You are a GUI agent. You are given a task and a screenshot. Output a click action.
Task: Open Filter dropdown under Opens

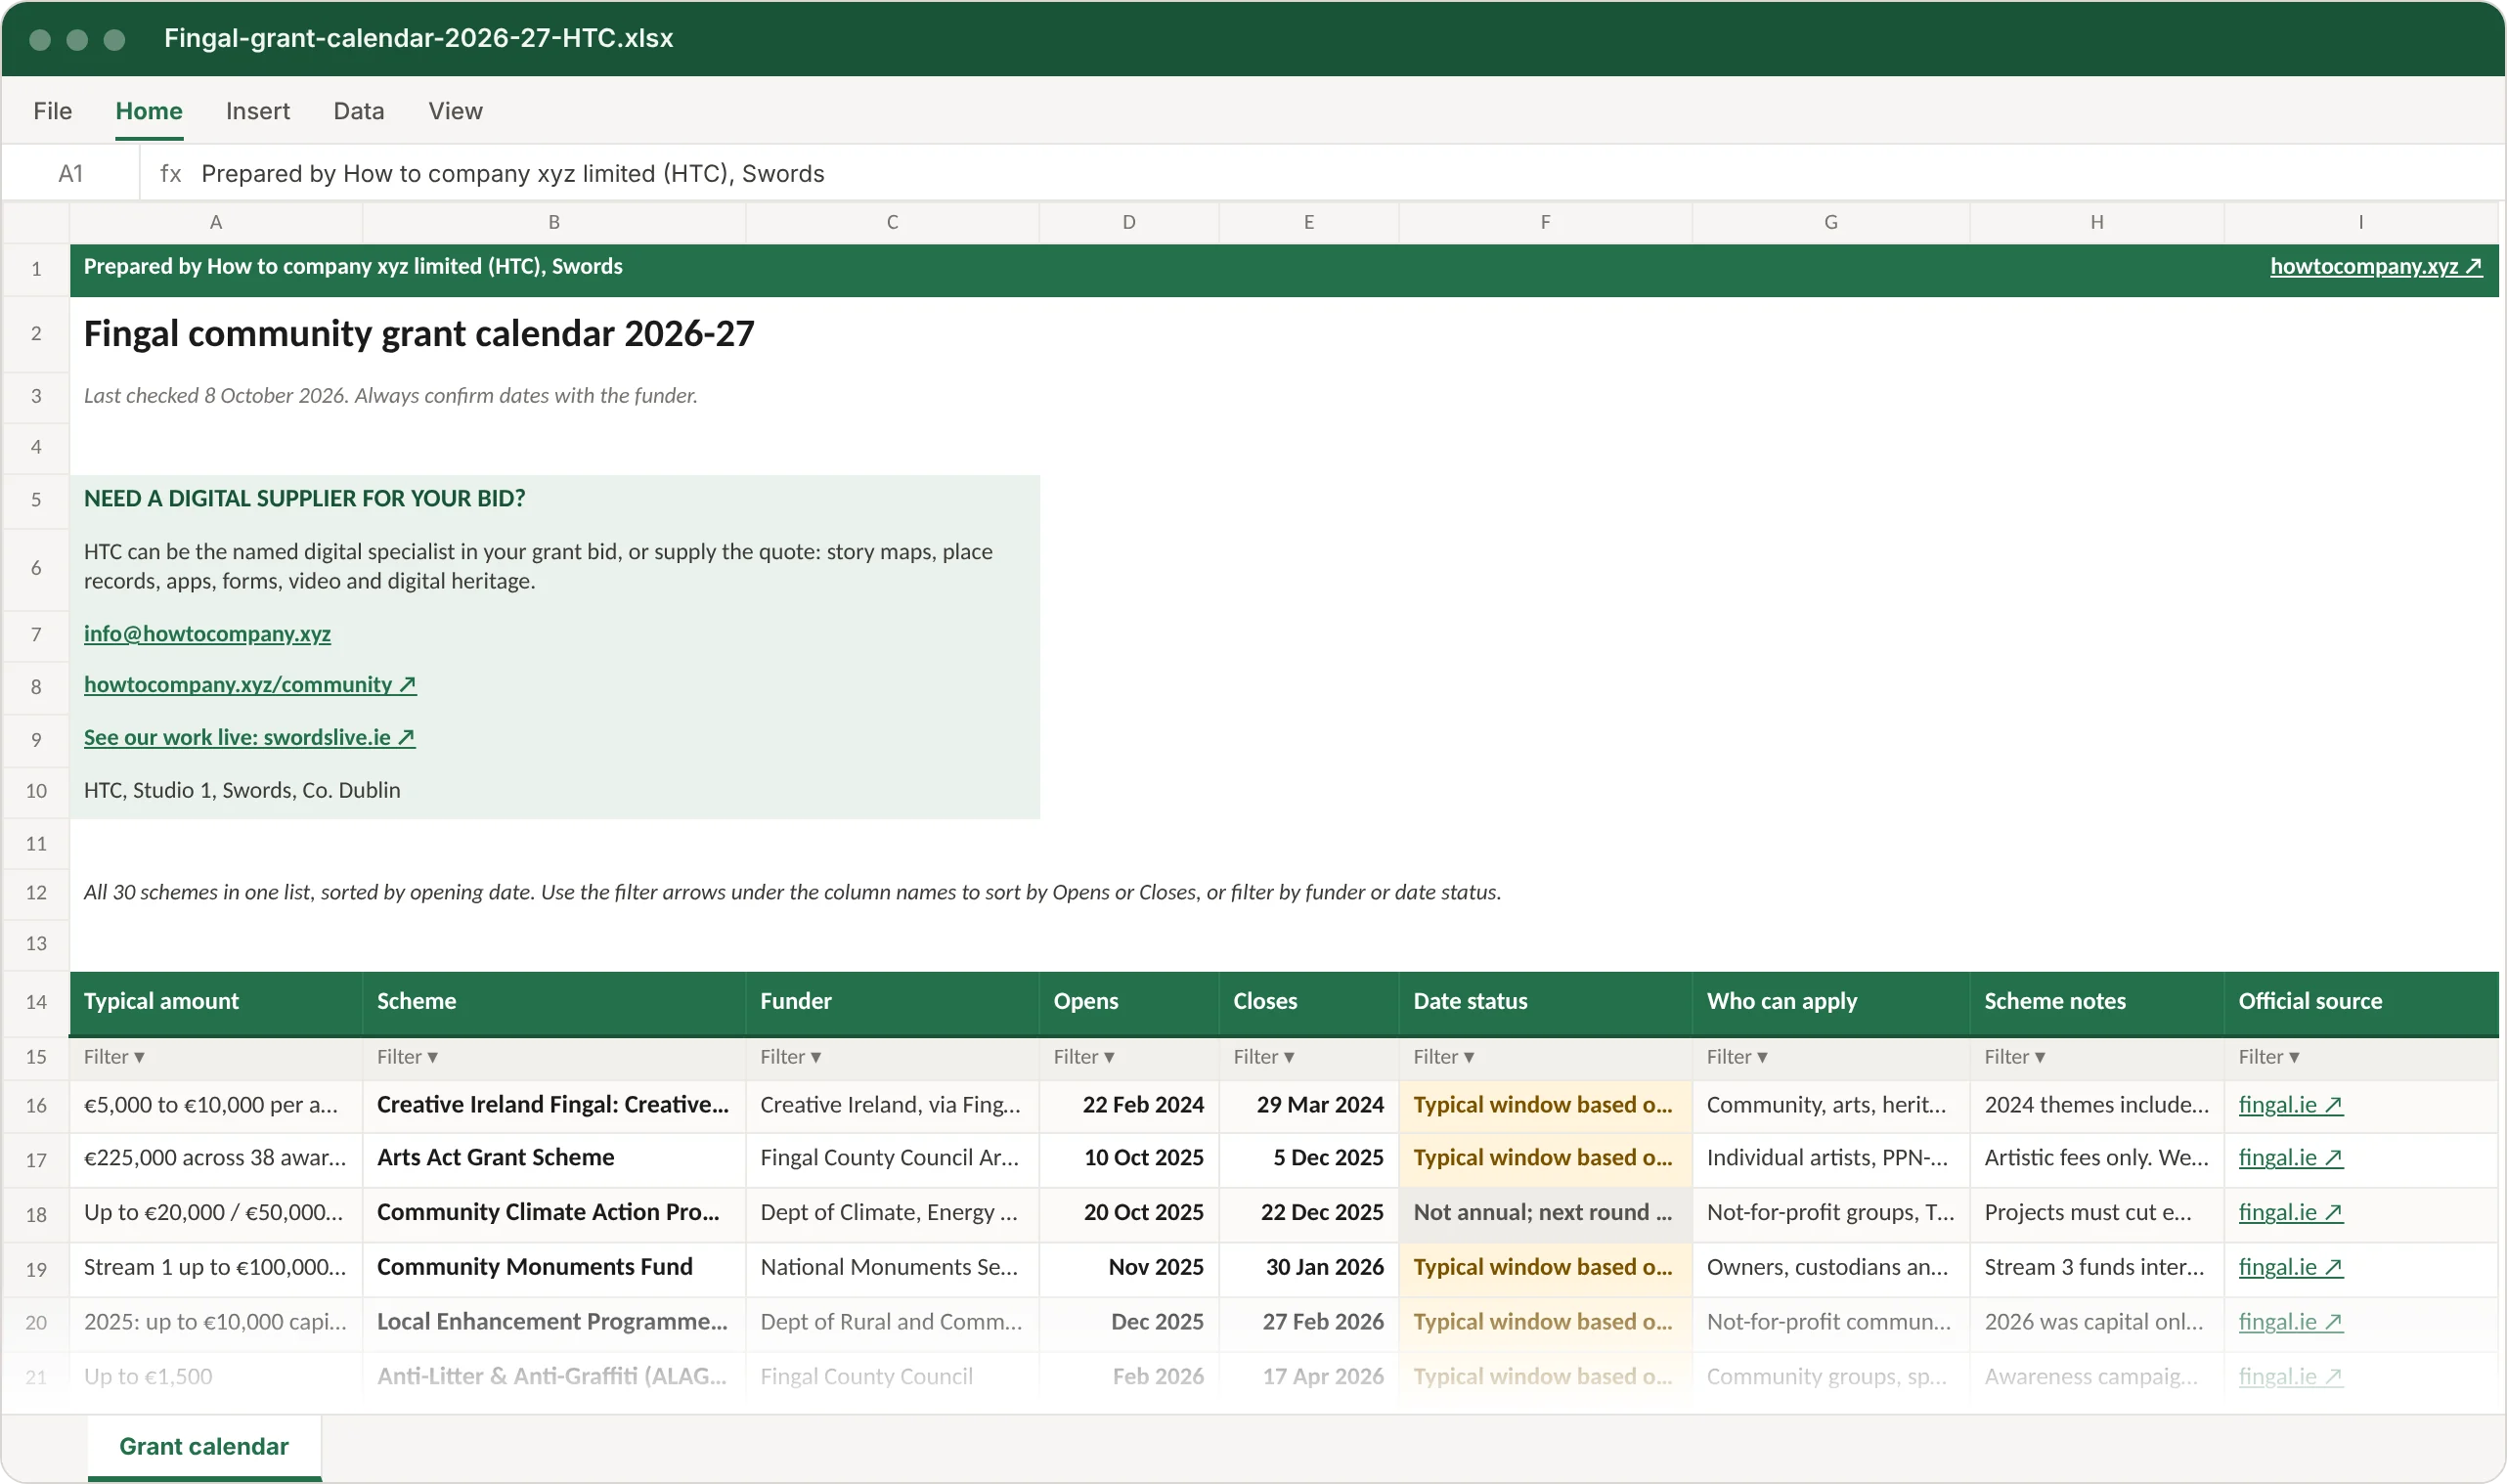click(1084, 1057)
